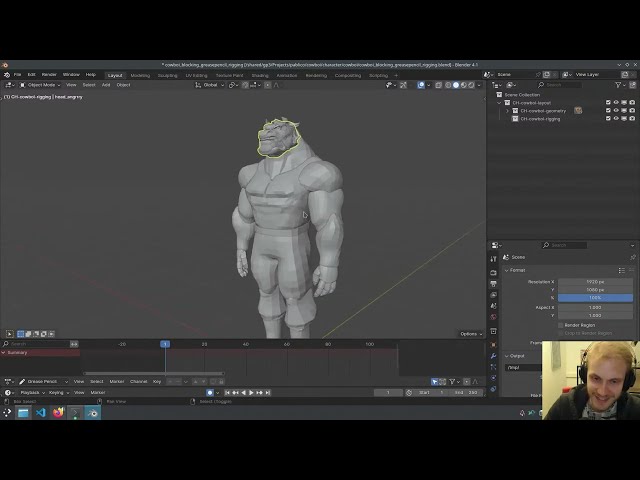Open the Blender logo menu
The image size is (640, 480).
(x=7, y=75)
